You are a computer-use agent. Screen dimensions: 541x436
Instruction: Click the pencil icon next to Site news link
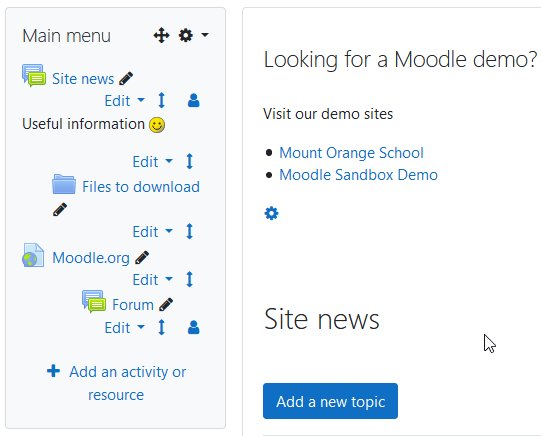pos(126,79)
